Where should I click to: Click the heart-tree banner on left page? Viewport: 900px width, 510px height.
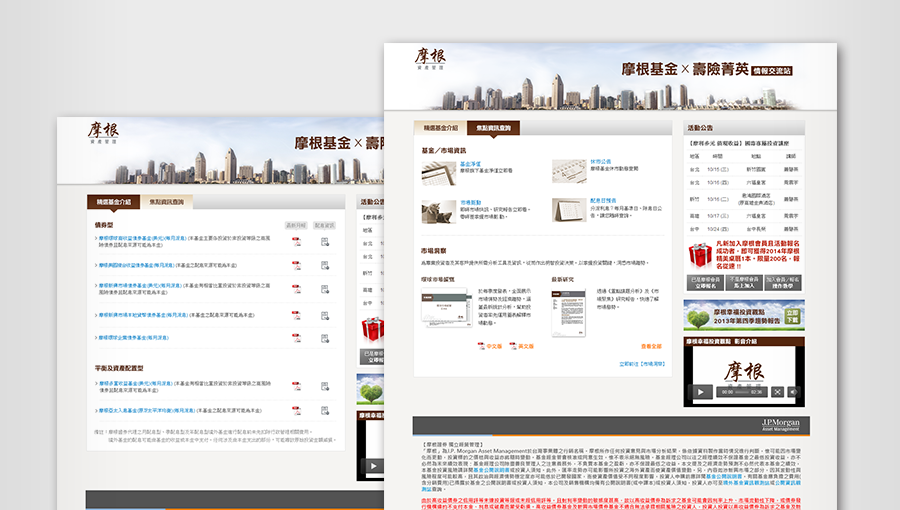point(370,390)
